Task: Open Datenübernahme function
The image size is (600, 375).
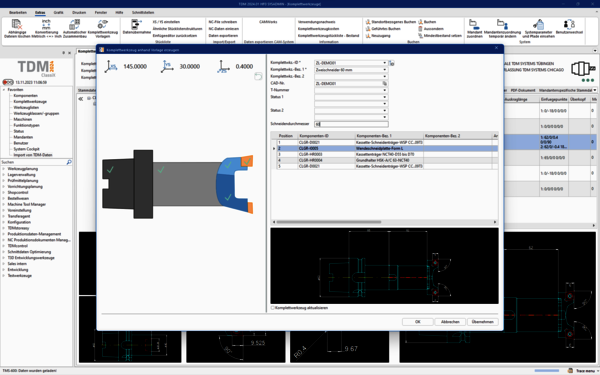Action: [x=137, y=24]
